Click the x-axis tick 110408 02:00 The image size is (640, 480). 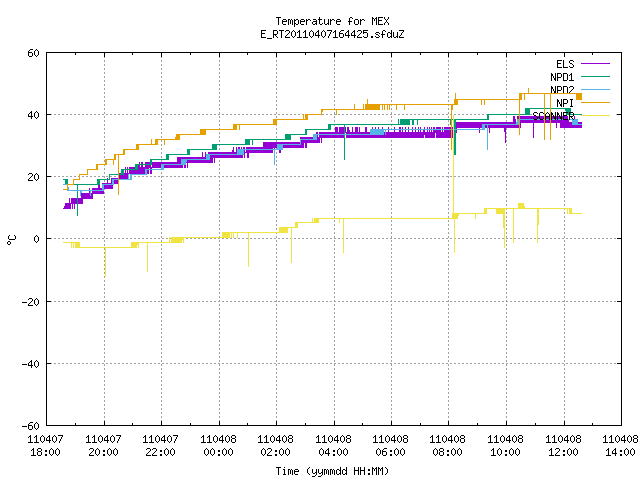pos(276,446)
